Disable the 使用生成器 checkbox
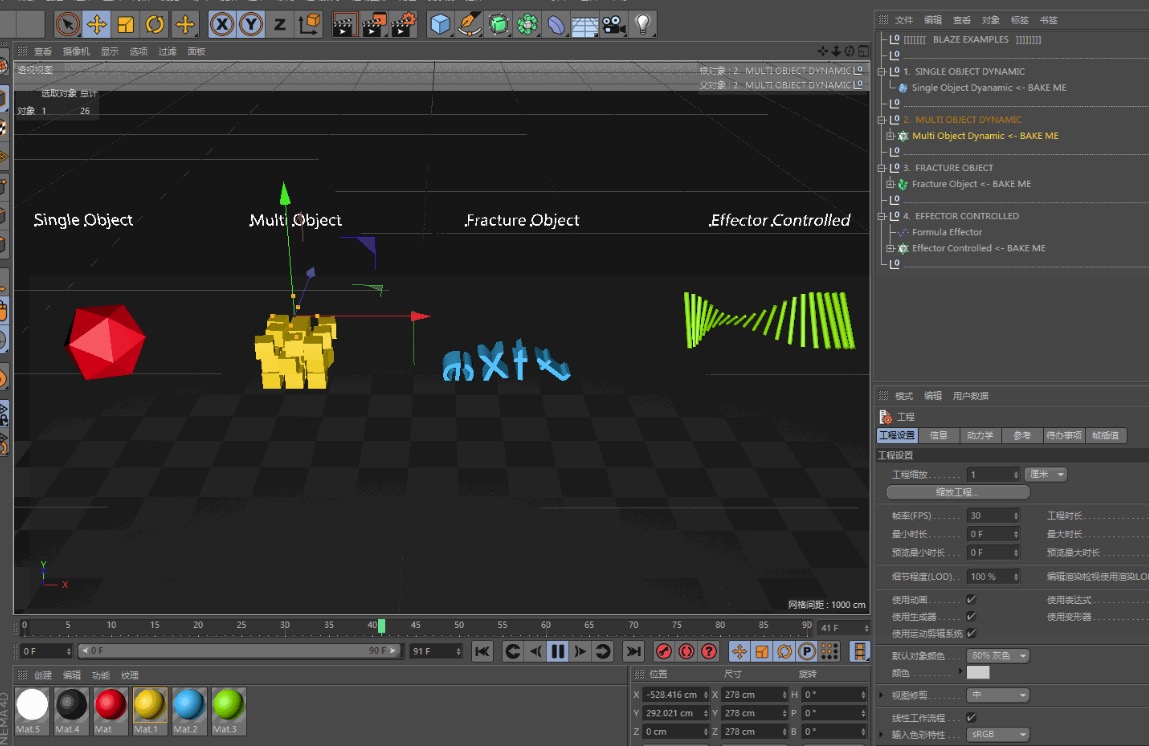This screenshot has height=746, width=1149. click(x=971, y=617)
